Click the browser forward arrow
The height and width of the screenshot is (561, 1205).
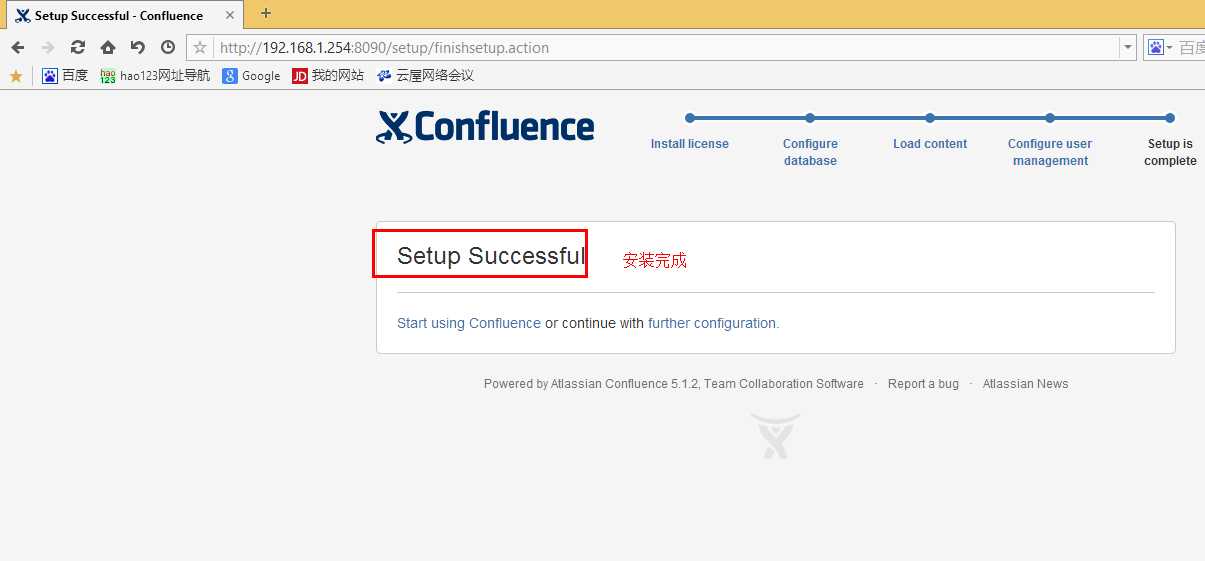(48, 47)
